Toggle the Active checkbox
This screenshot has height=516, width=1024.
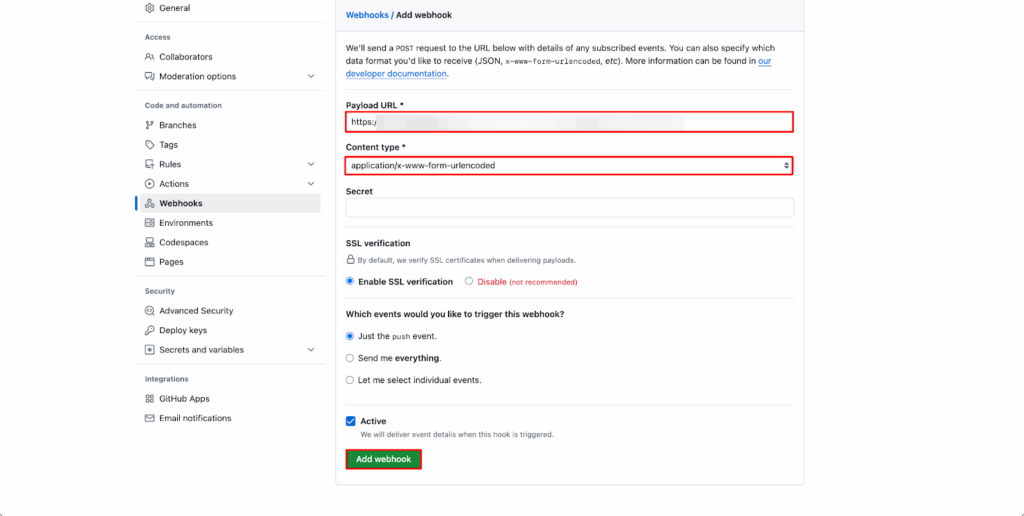[351, 421]
